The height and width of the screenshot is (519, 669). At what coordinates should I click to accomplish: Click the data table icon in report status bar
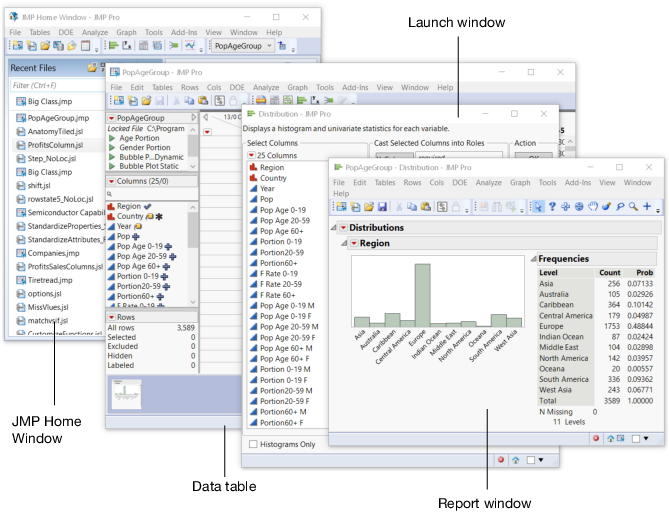pyautogui.click(x=620, y=438)
